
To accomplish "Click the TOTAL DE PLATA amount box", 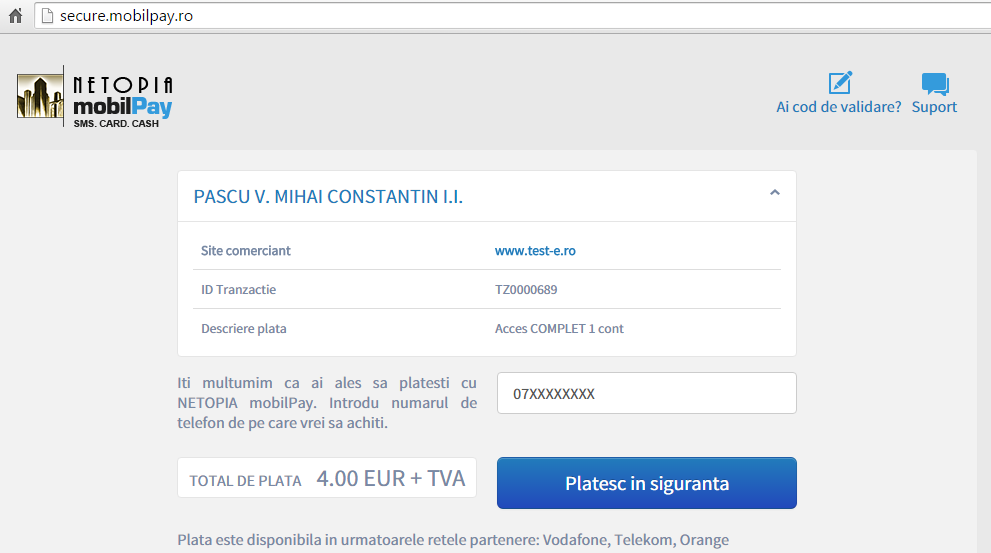I will click(327, 479).
